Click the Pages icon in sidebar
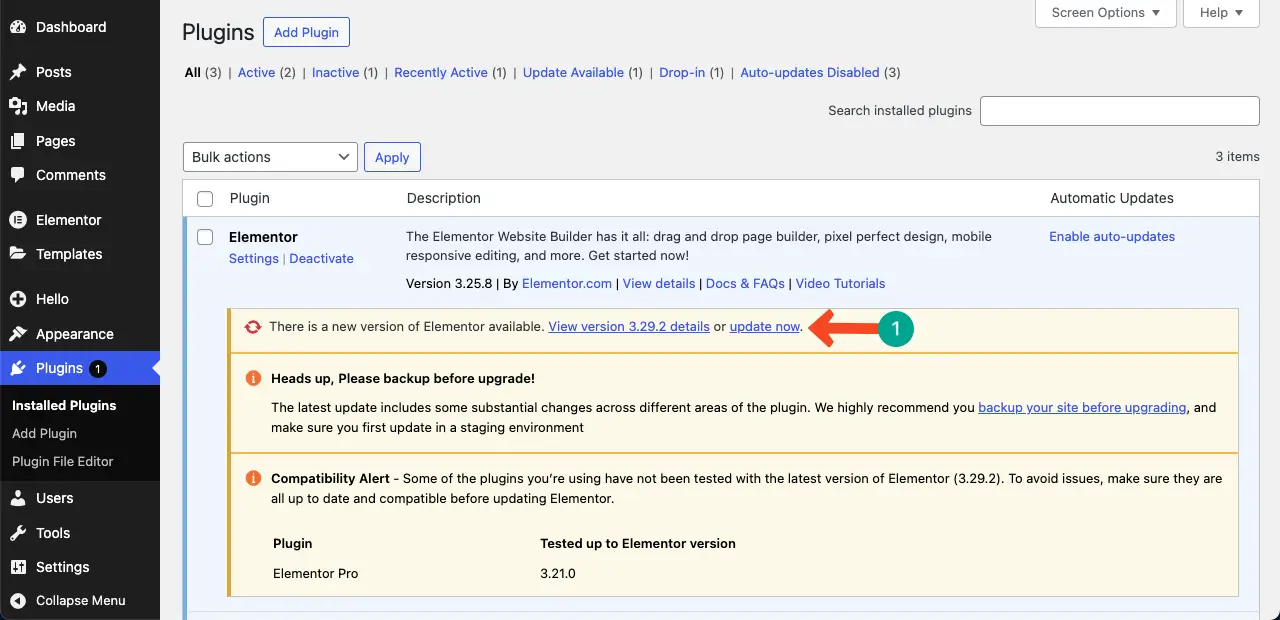 click(x=18, y=141)
